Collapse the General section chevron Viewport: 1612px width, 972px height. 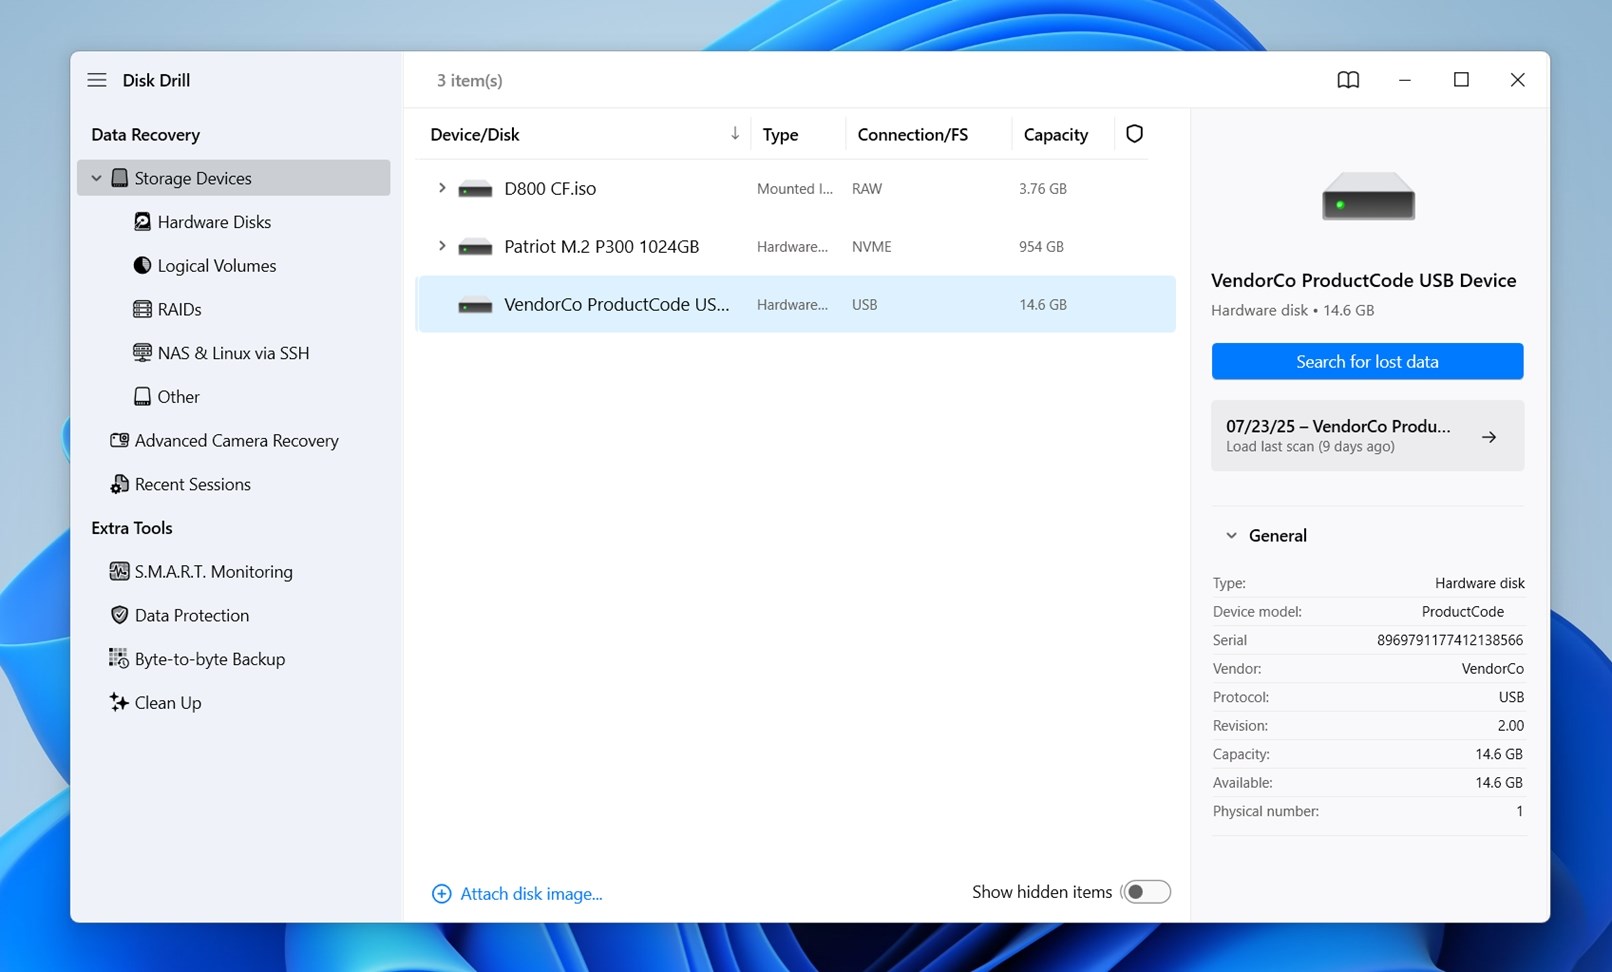click(x=1231, y=536)
